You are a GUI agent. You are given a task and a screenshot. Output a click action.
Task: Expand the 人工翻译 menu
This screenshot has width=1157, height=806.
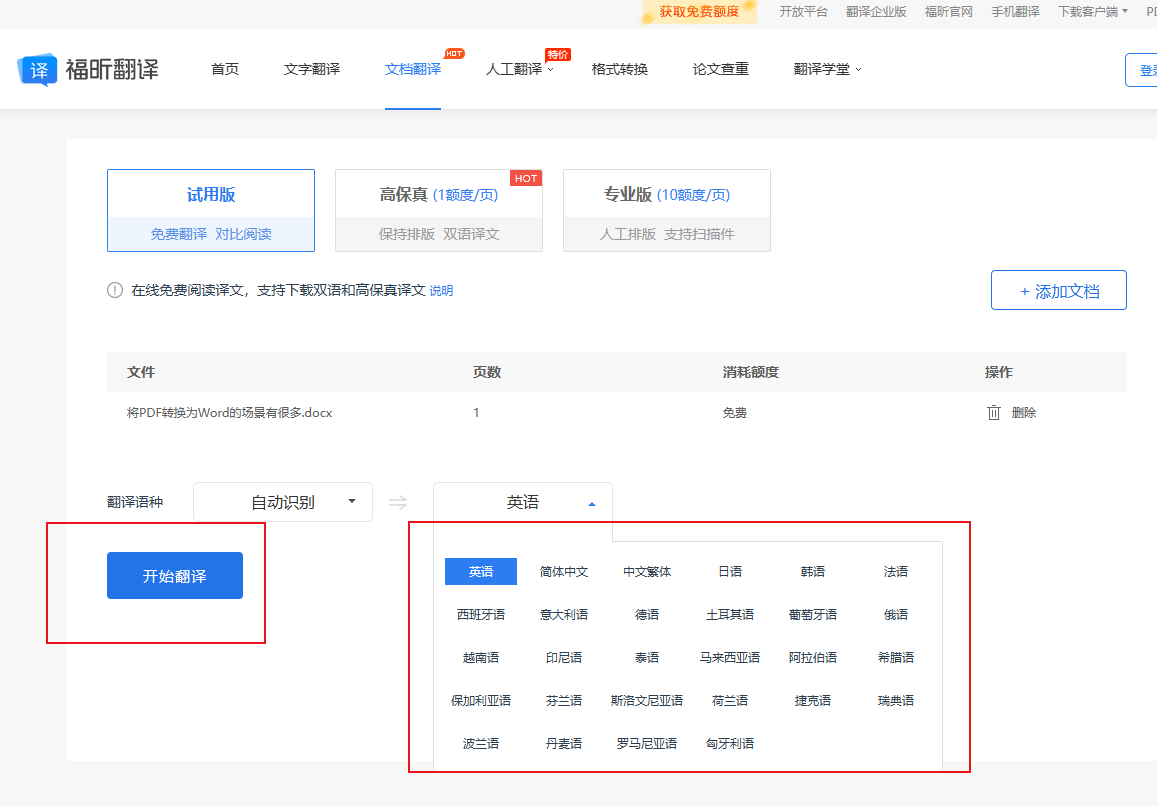tap(519, 69)
